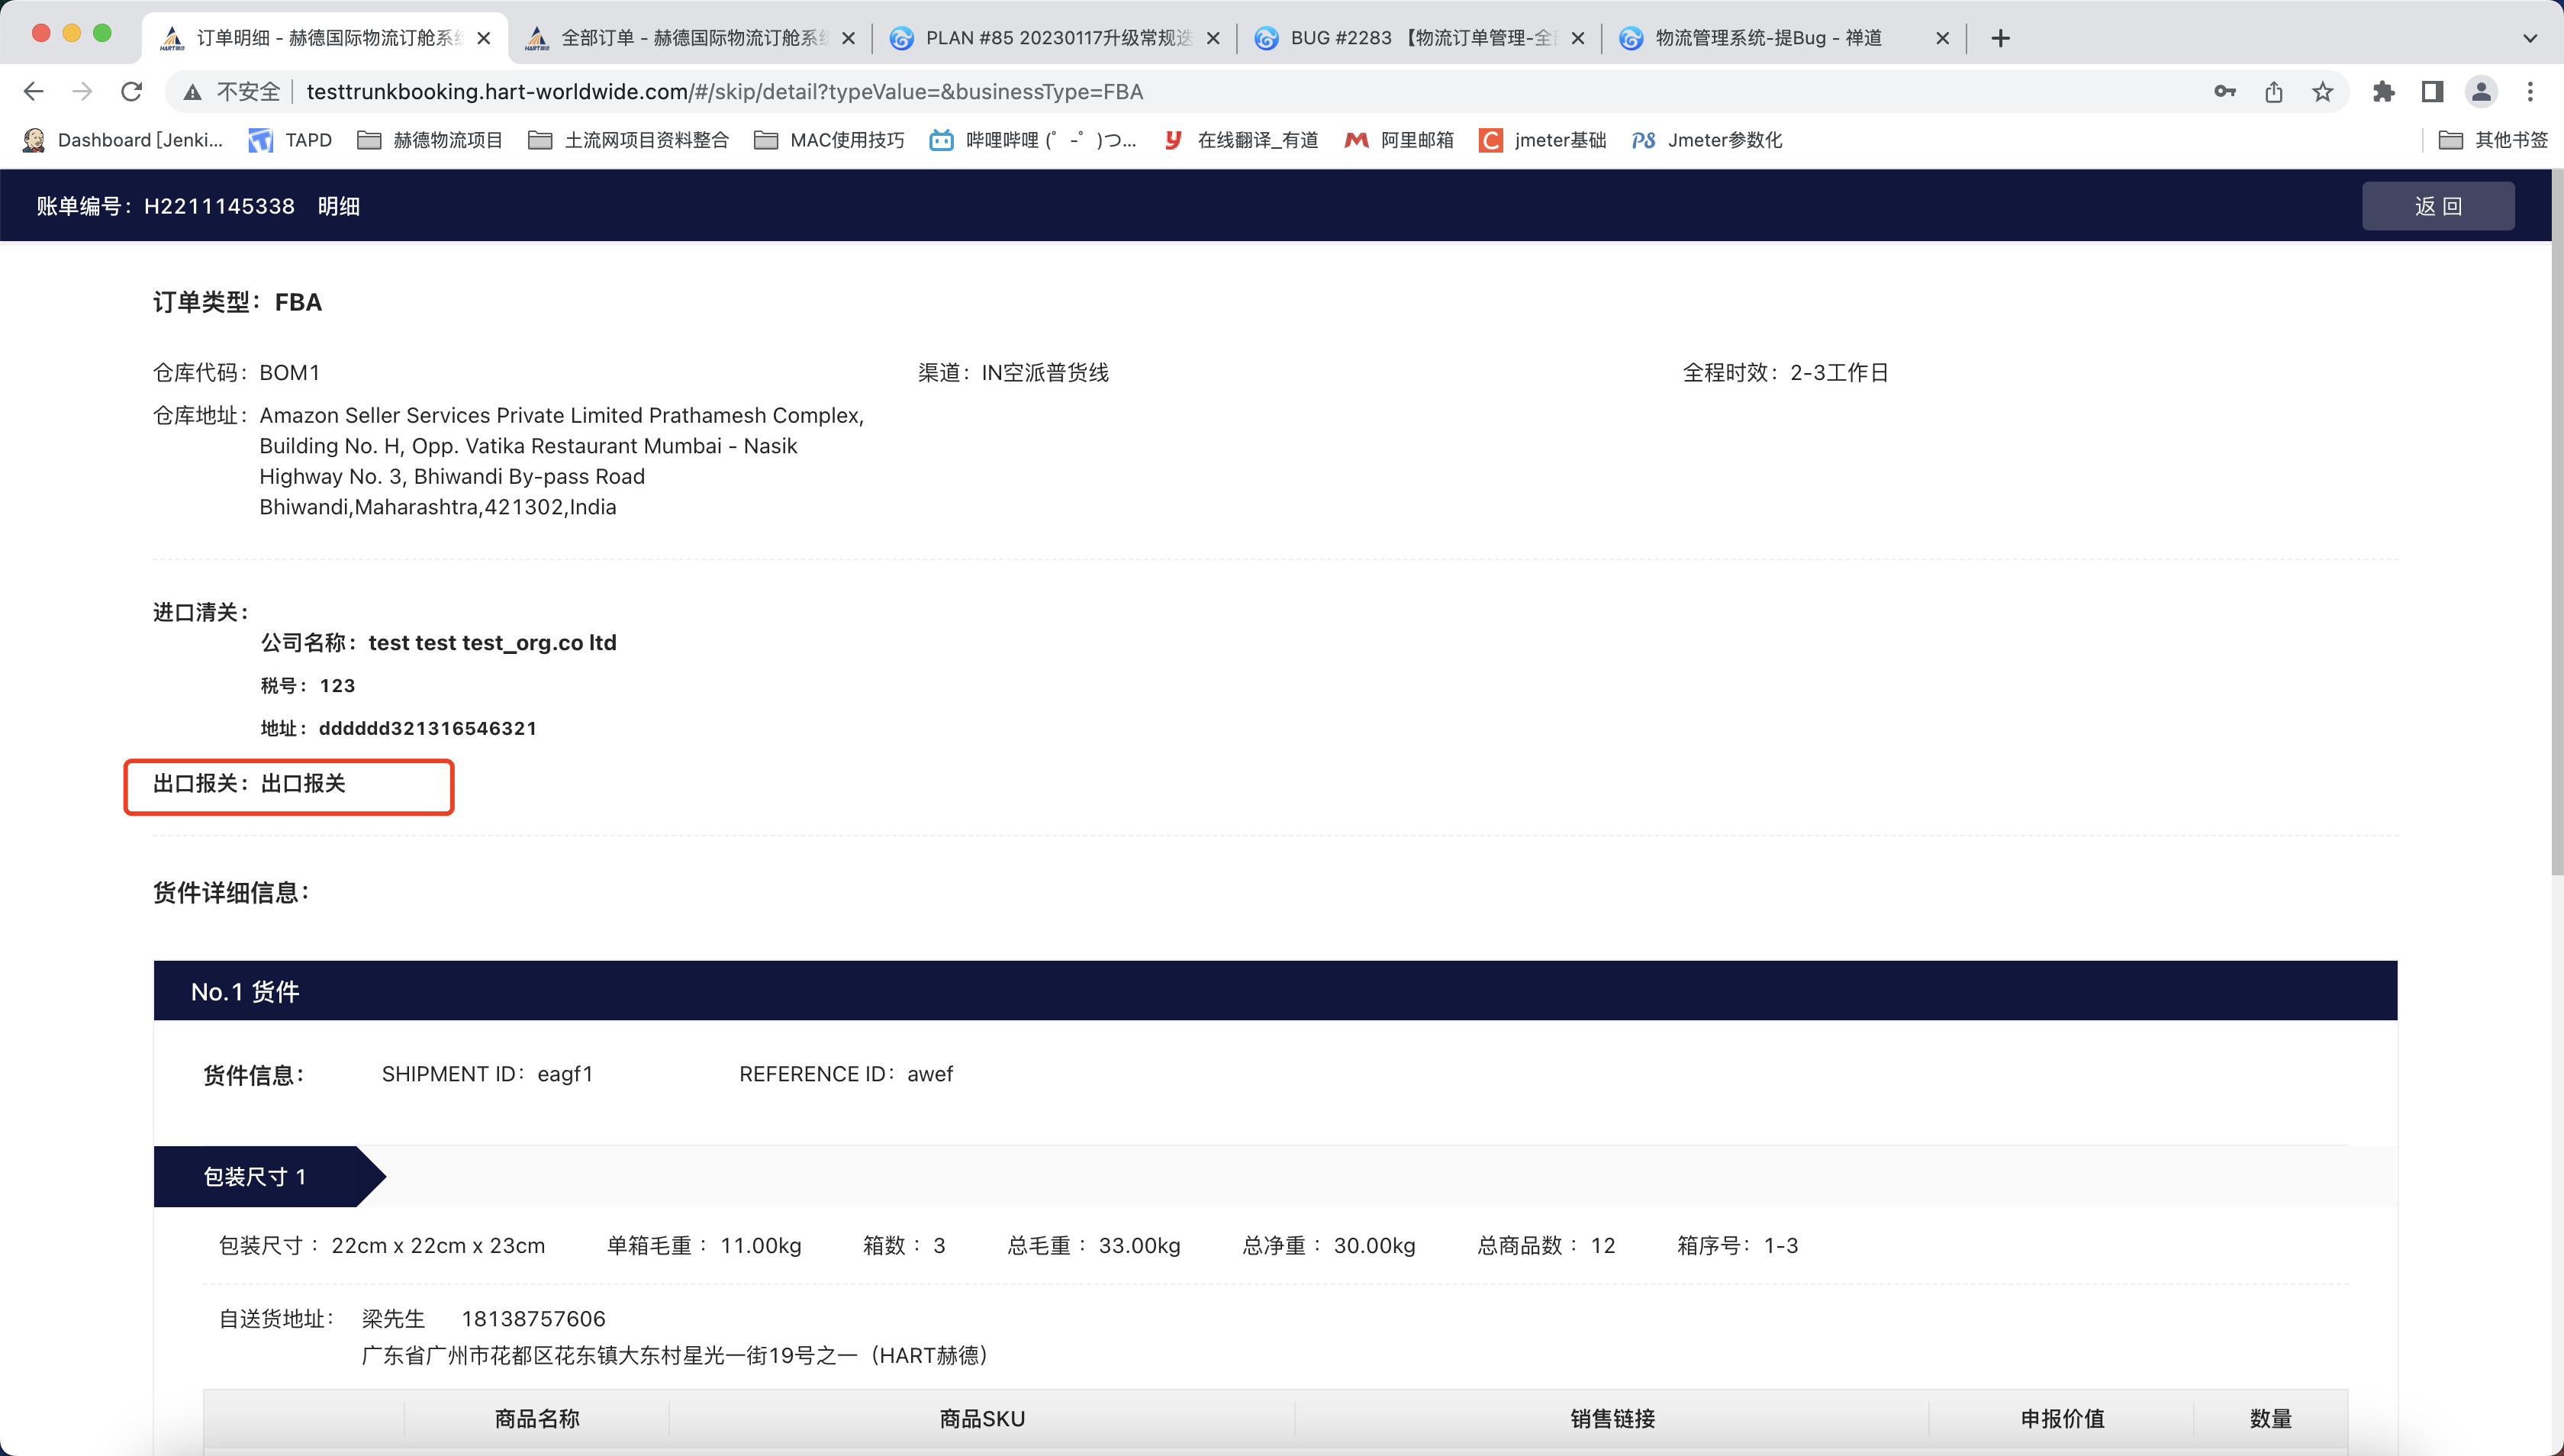Open the Chrome profile avatar icon
The height and width of the screenshot is (1456, 2564).
pos(2481,92)
